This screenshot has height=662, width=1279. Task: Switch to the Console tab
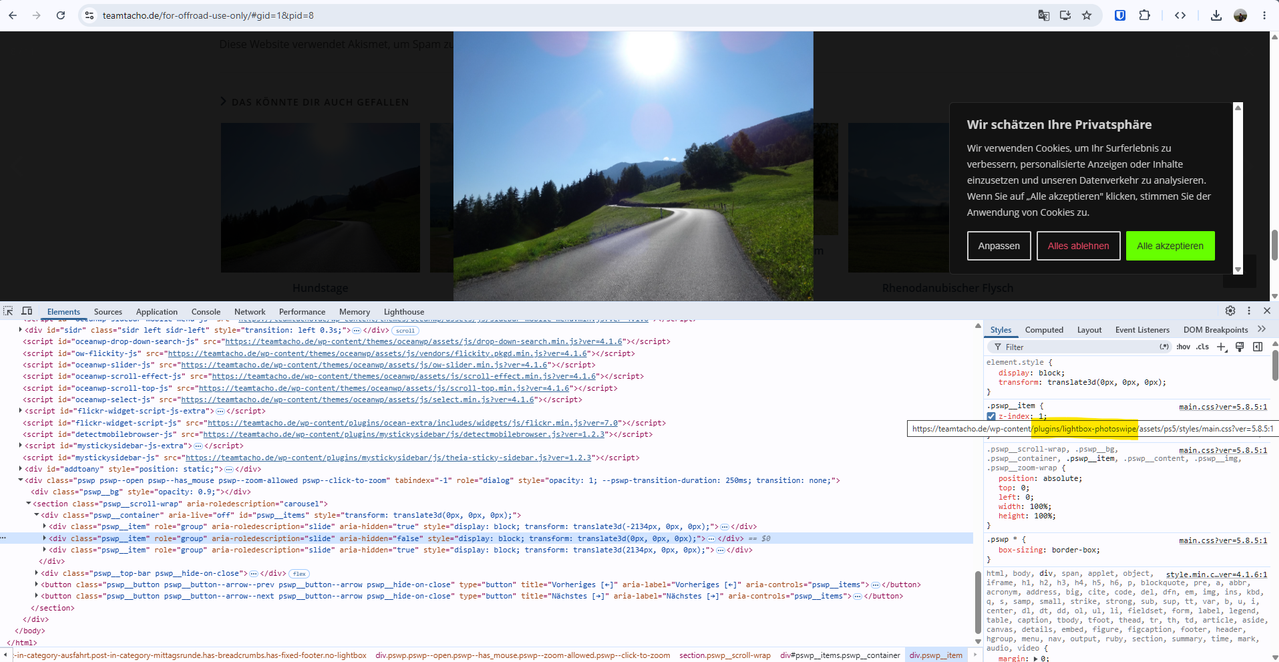click(206, 312)
